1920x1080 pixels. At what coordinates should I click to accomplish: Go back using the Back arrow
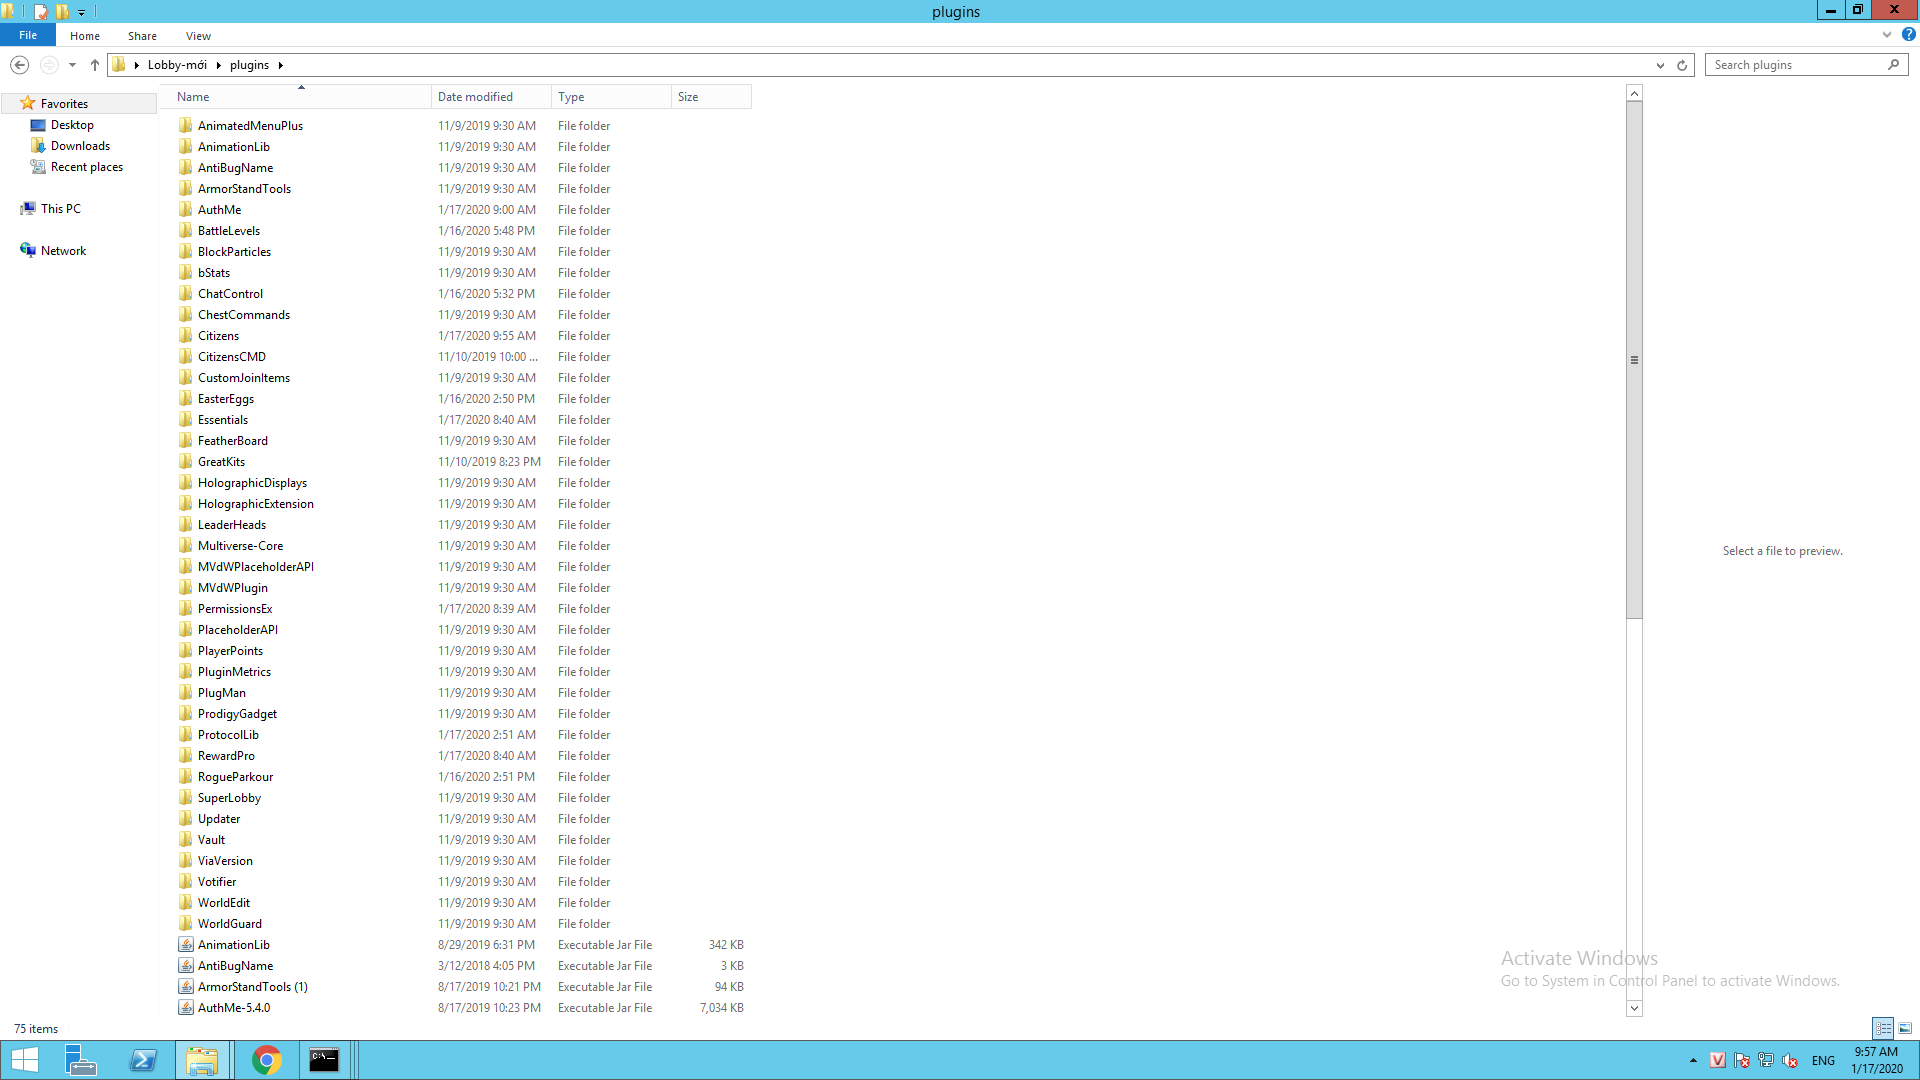19,65
